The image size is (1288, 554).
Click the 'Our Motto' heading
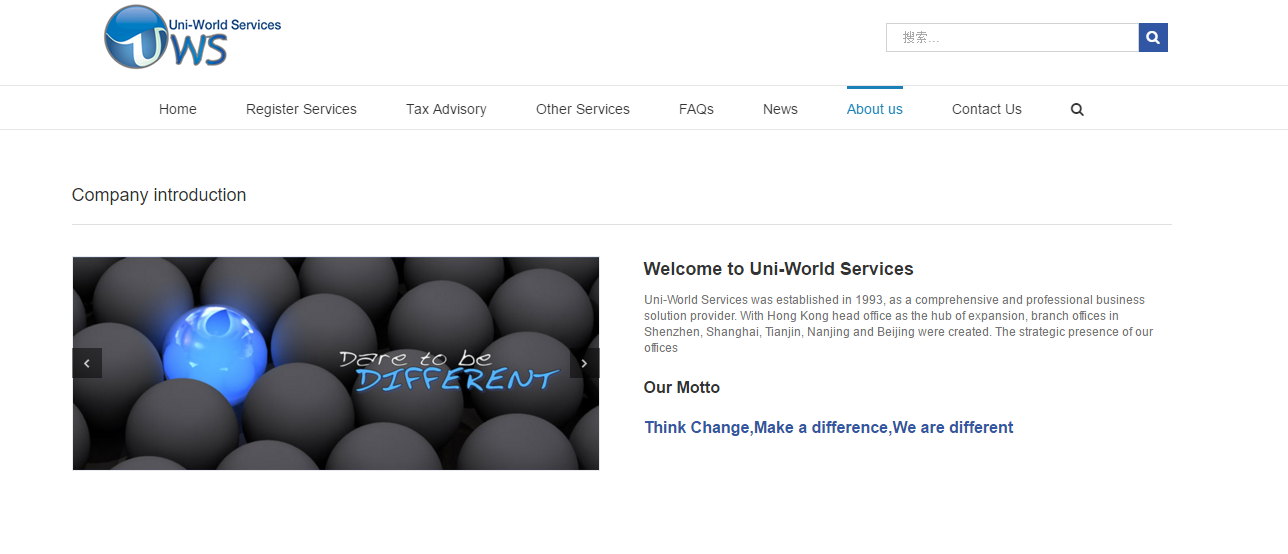pos(681,388)
